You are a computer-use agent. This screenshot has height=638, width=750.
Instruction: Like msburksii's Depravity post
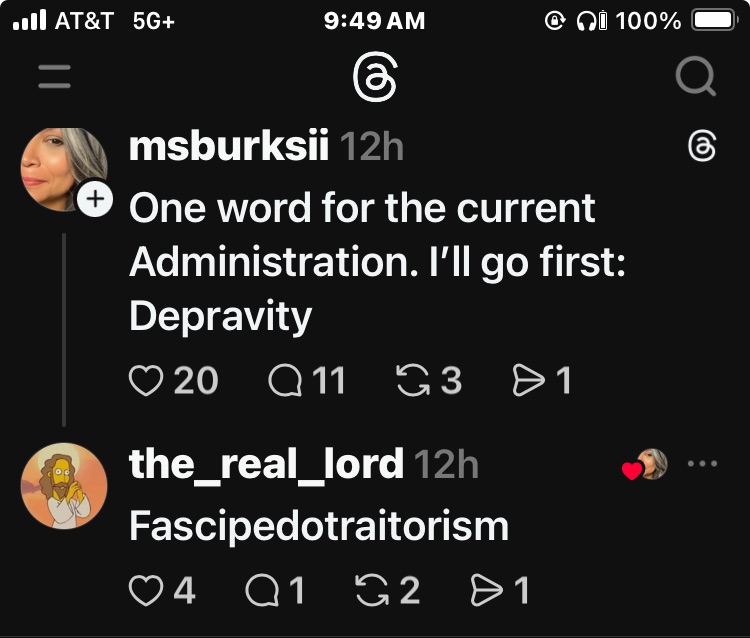146,380
